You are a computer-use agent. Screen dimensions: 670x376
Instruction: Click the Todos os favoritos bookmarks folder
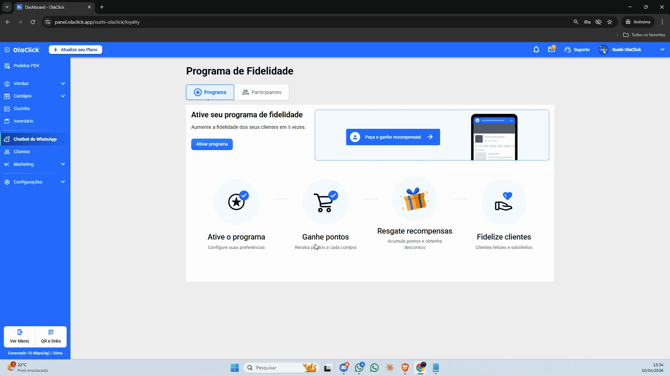(x=644, y=35)
